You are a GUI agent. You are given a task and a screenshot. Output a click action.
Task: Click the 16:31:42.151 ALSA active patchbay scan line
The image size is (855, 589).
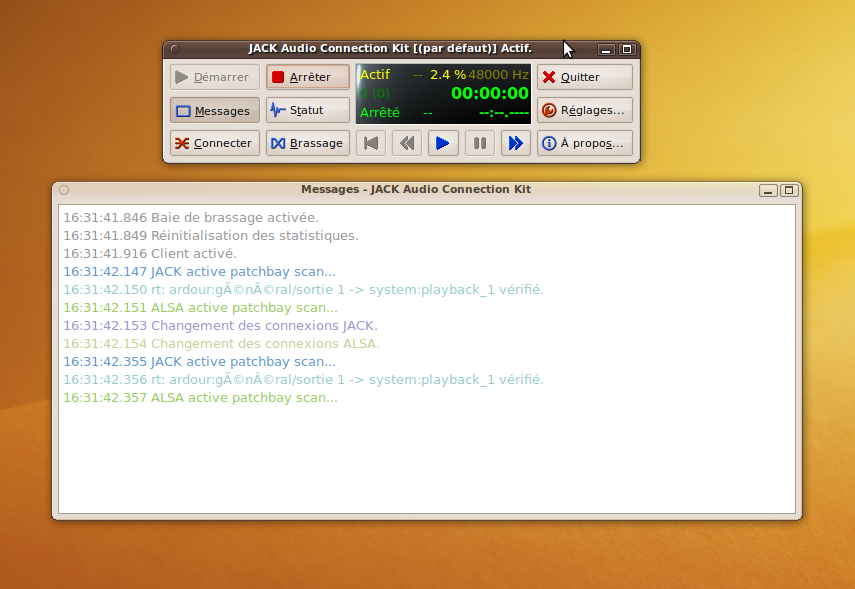click(x=201, y=308)
